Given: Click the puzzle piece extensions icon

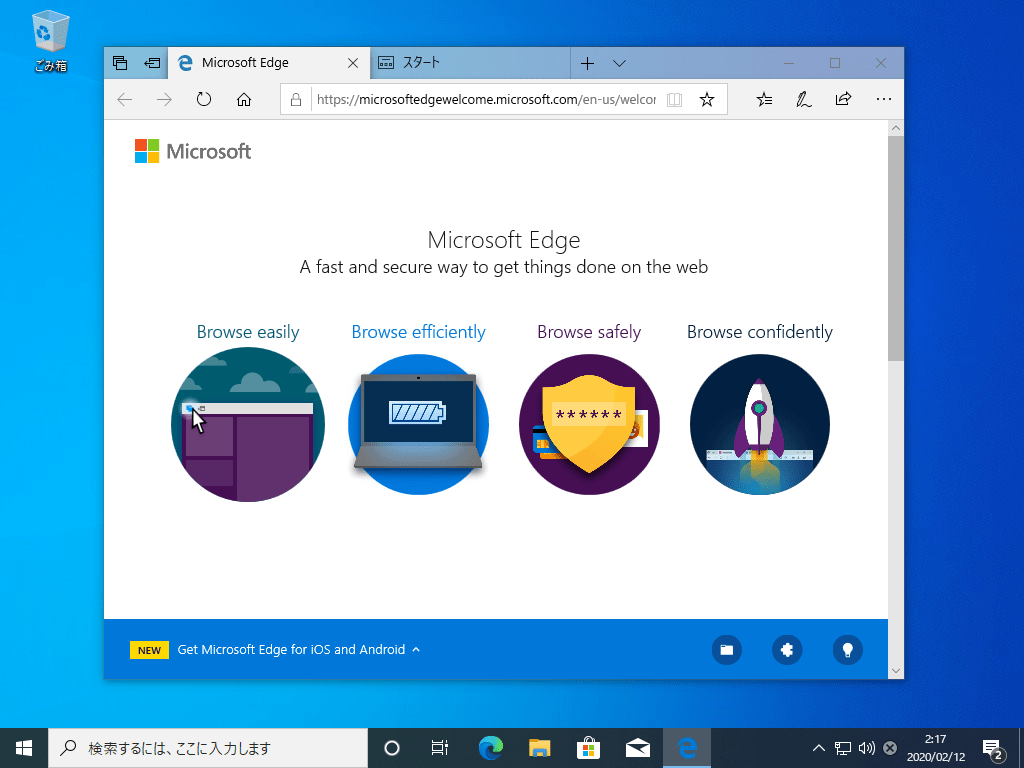Looking at the screenshot, I should pyautogui.click(x=787, y=650).
